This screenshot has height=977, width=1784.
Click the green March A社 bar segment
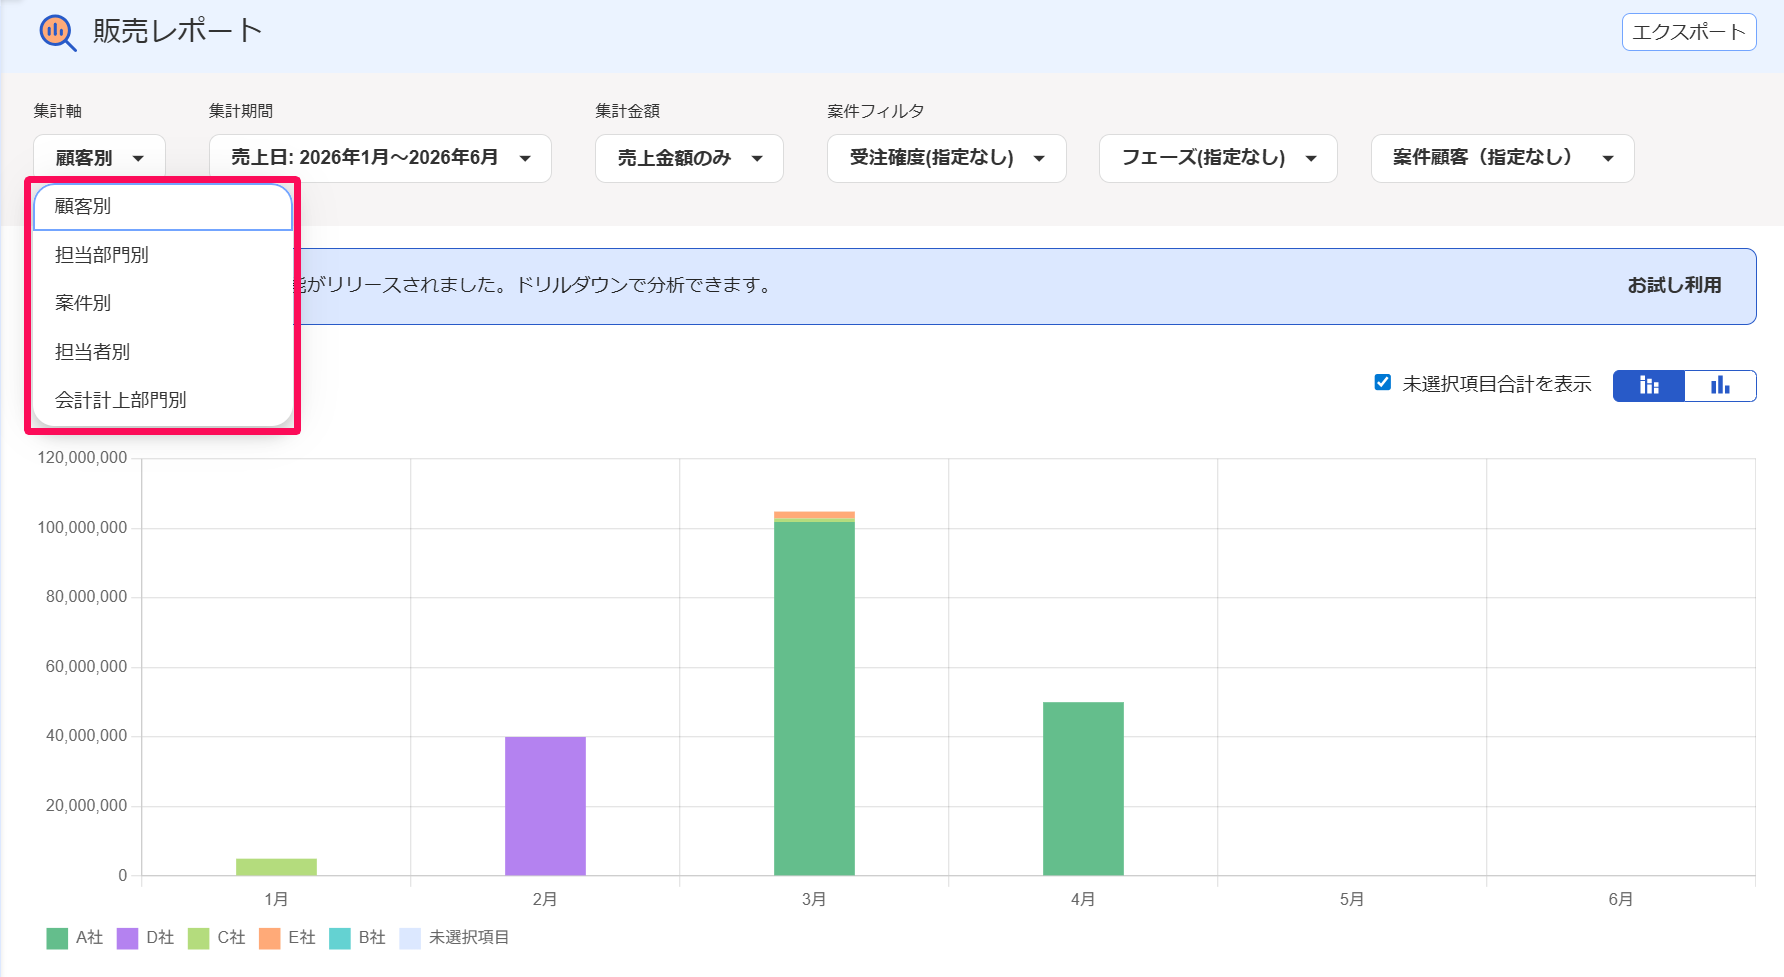(814, 699)
